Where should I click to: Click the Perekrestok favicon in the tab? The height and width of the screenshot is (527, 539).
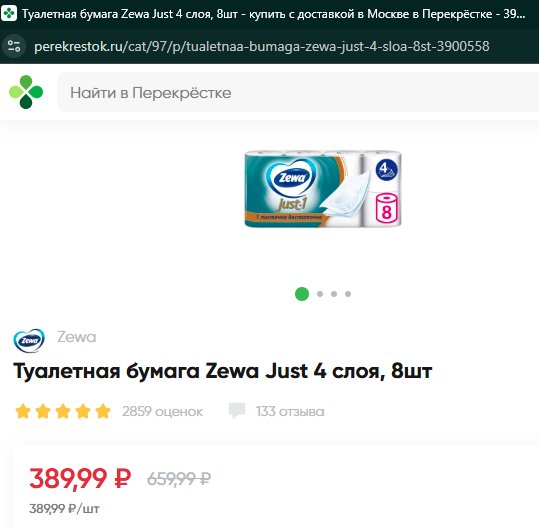[x=9, y=14]
